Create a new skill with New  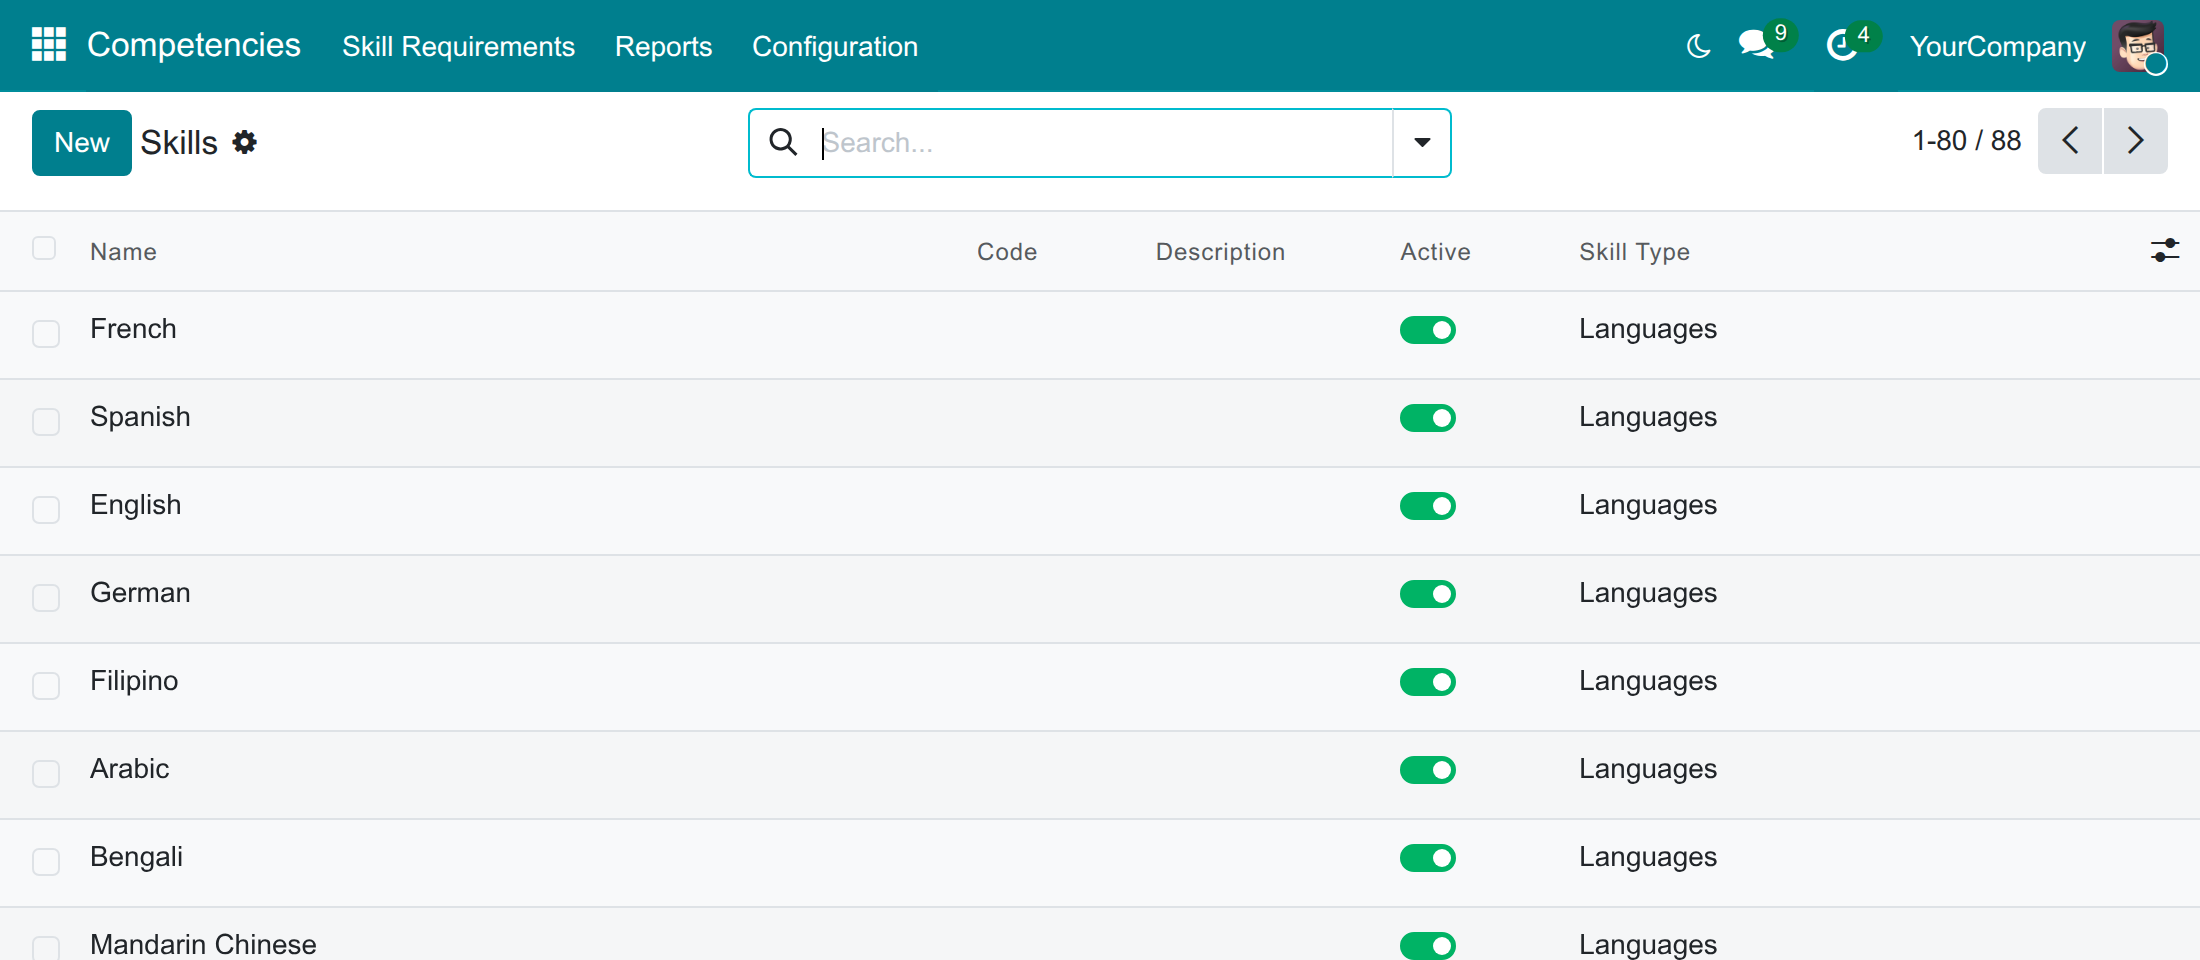[x=82, y=143]
